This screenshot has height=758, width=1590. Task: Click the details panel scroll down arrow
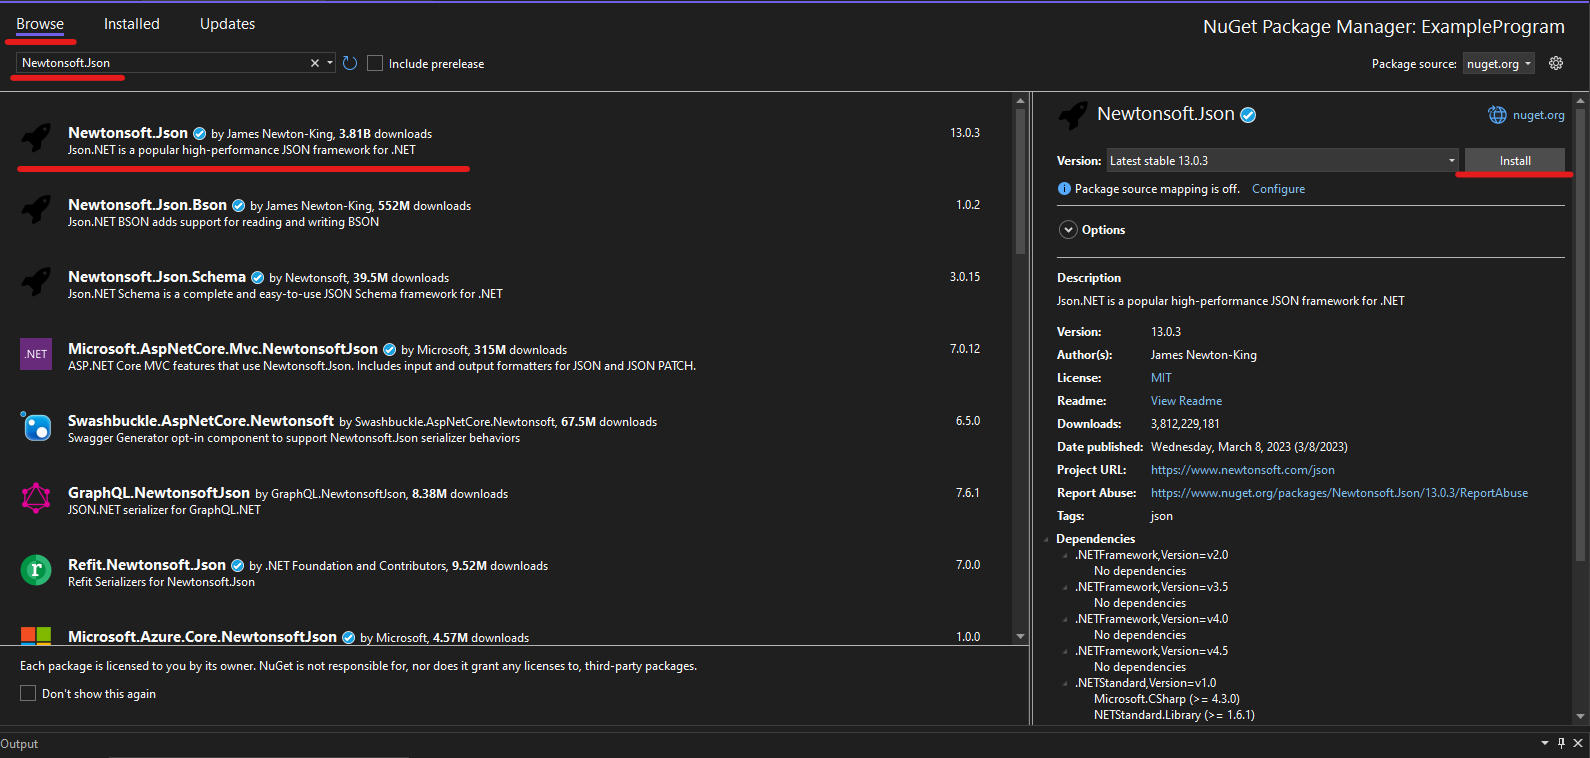pyautogui.click(x=1580, y=716)
